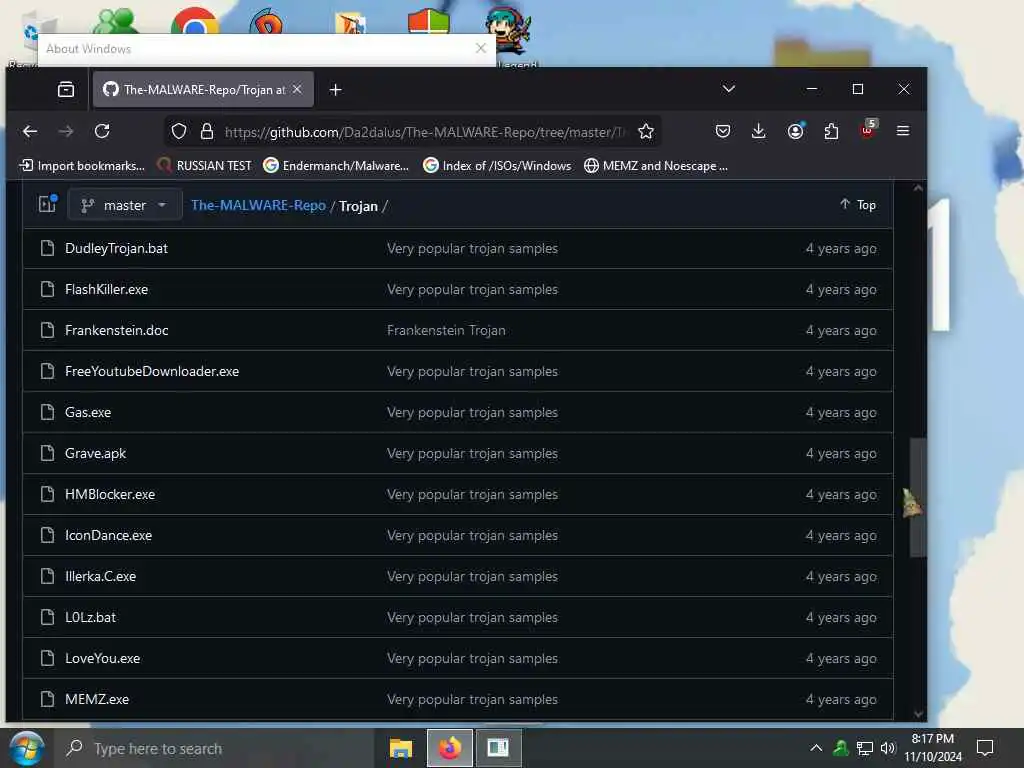Show hidden system tray icons
Viewport: 1024px width, 768px height.
[x=816, y=748]
